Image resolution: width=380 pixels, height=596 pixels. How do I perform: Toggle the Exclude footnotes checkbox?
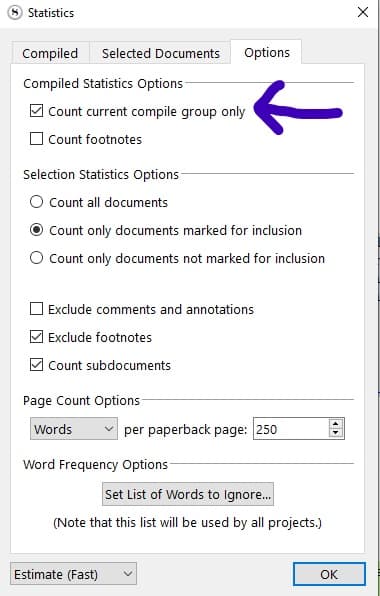click(36, 337)
